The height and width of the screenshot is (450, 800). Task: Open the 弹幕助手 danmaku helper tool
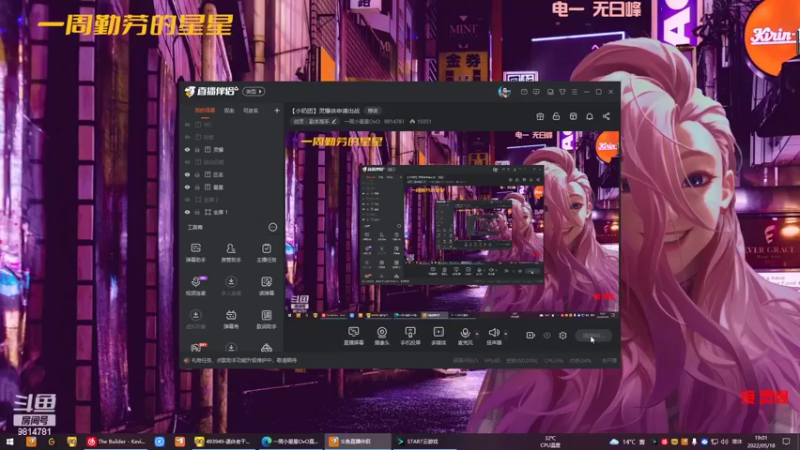coord(195,253)
